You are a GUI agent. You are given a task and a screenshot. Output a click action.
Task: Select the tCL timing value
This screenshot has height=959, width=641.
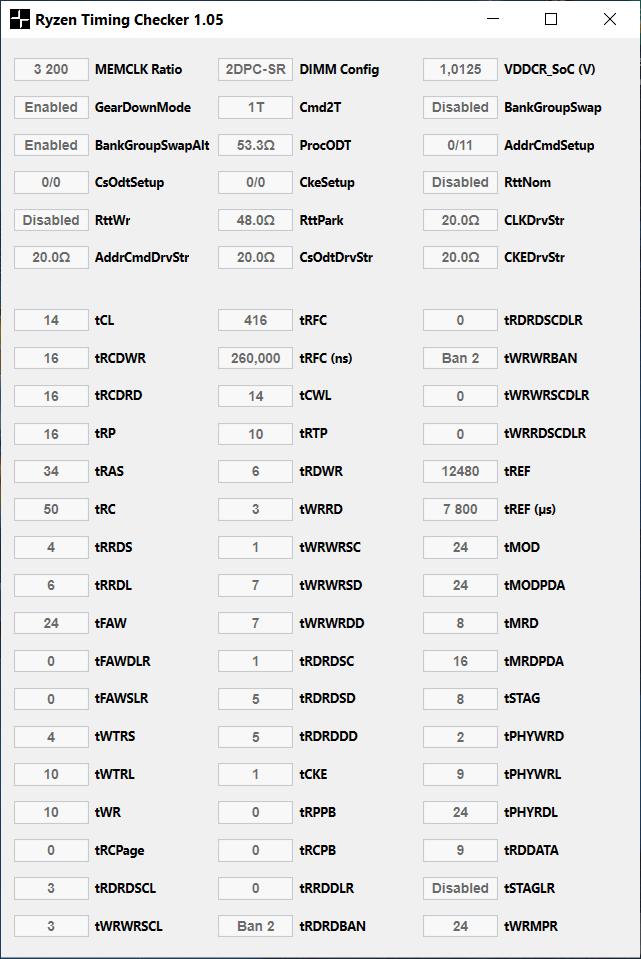(51, 320)
